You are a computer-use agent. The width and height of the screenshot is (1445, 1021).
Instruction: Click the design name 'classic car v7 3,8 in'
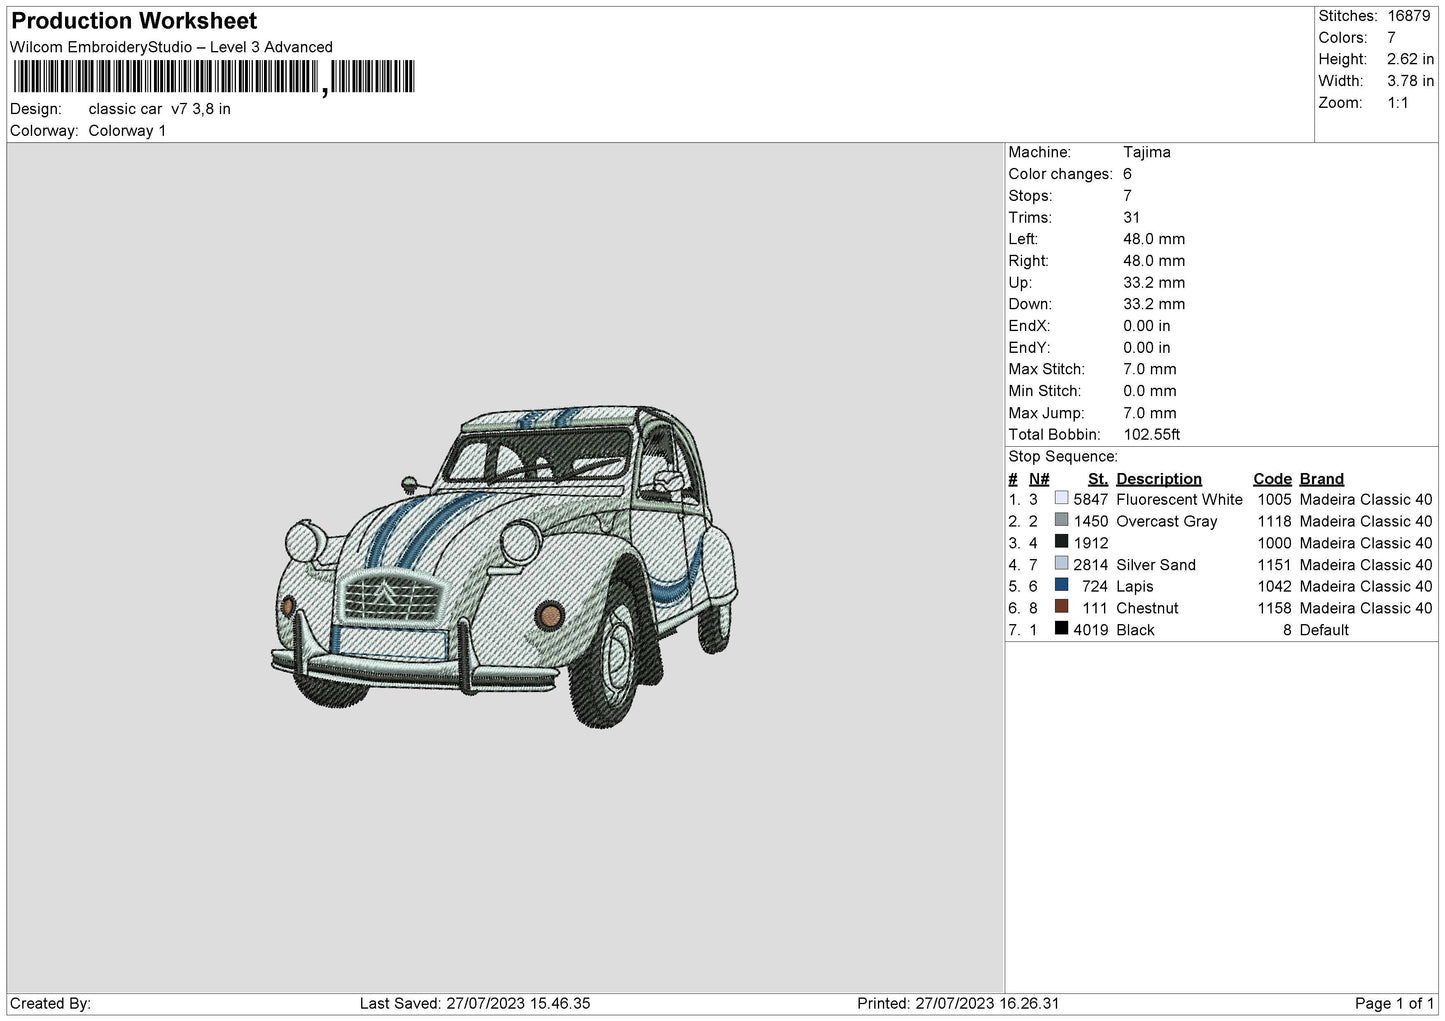click(x=159, y=109)
